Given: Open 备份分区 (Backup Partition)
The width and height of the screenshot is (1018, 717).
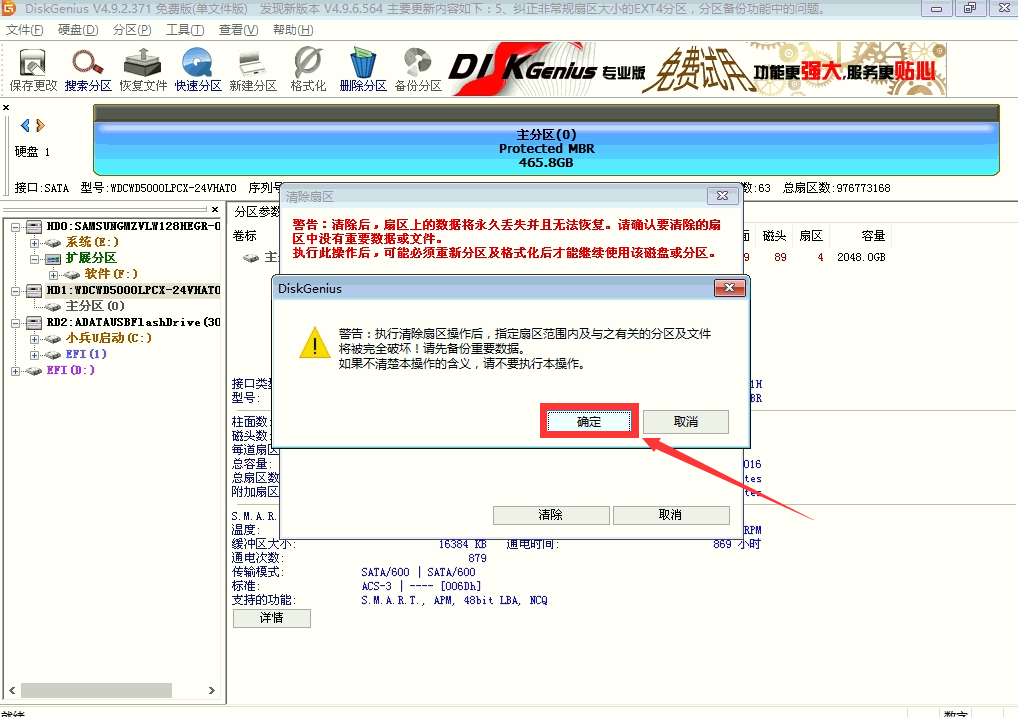Looking at the screenshot, I should tap(417, 67).
